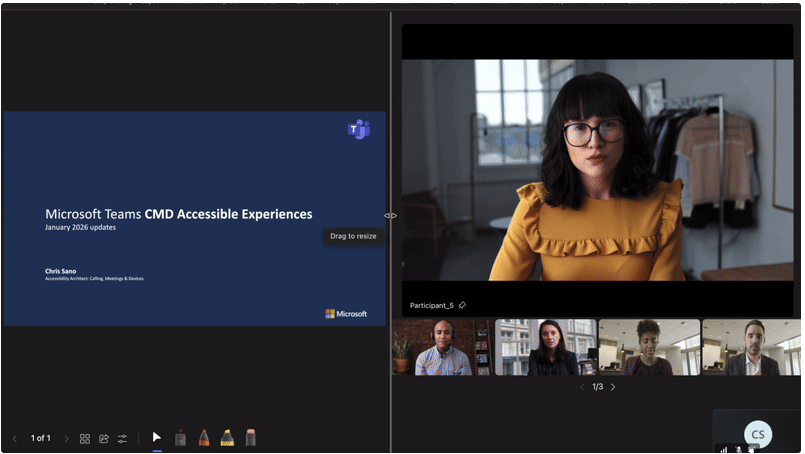This screenshot has height=454, width=805.
Task: Click the CS self-view avatar
Action: click(x=758, y=433)
